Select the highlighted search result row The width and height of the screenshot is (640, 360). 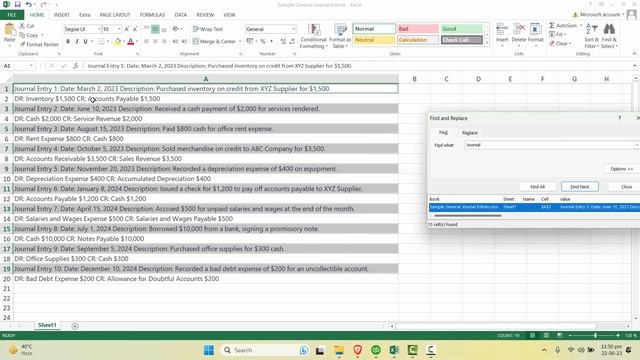coord(534,207)
